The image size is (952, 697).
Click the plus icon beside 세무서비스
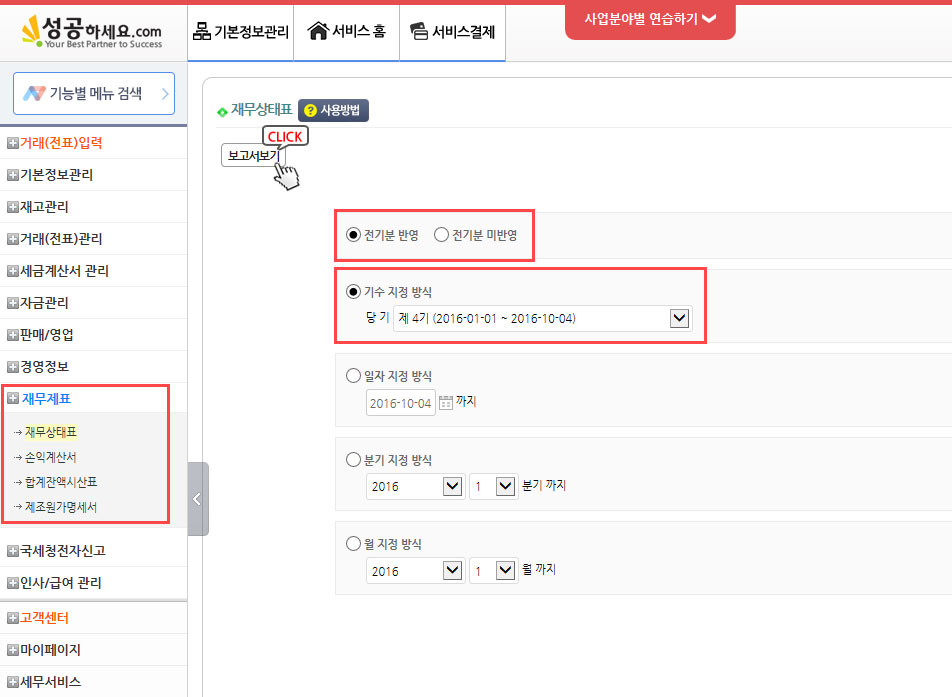pos(12,682)
